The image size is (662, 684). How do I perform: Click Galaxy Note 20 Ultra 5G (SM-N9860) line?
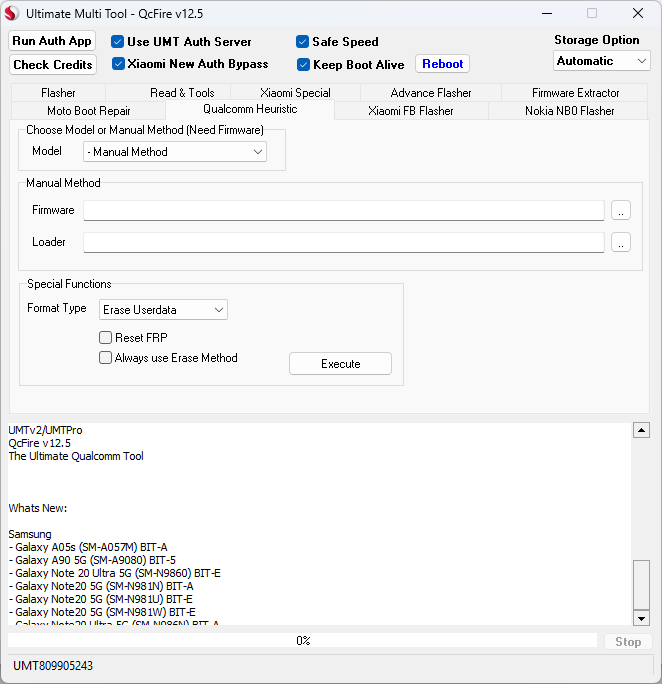115,573
